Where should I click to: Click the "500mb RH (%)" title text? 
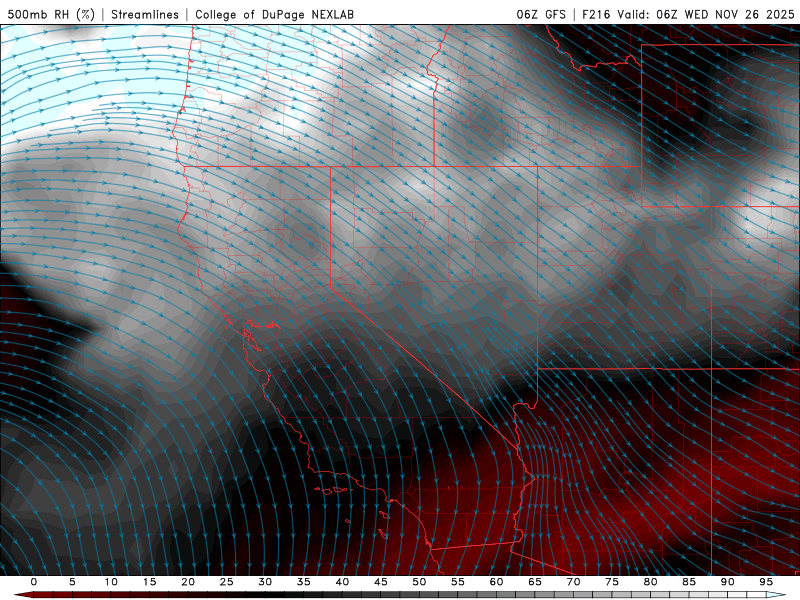pos(51,14)
